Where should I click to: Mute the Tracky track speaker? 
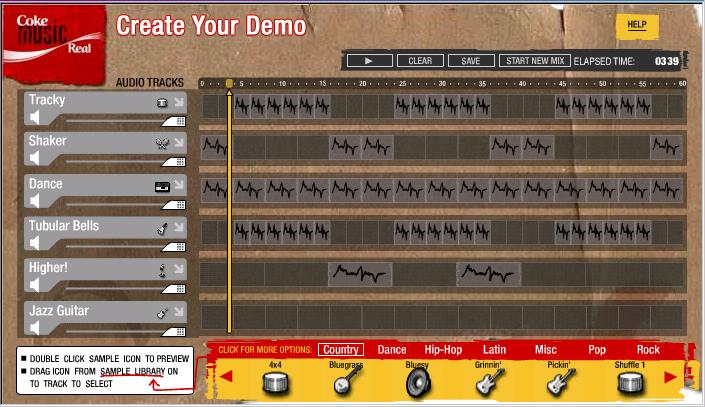[34, 118]
